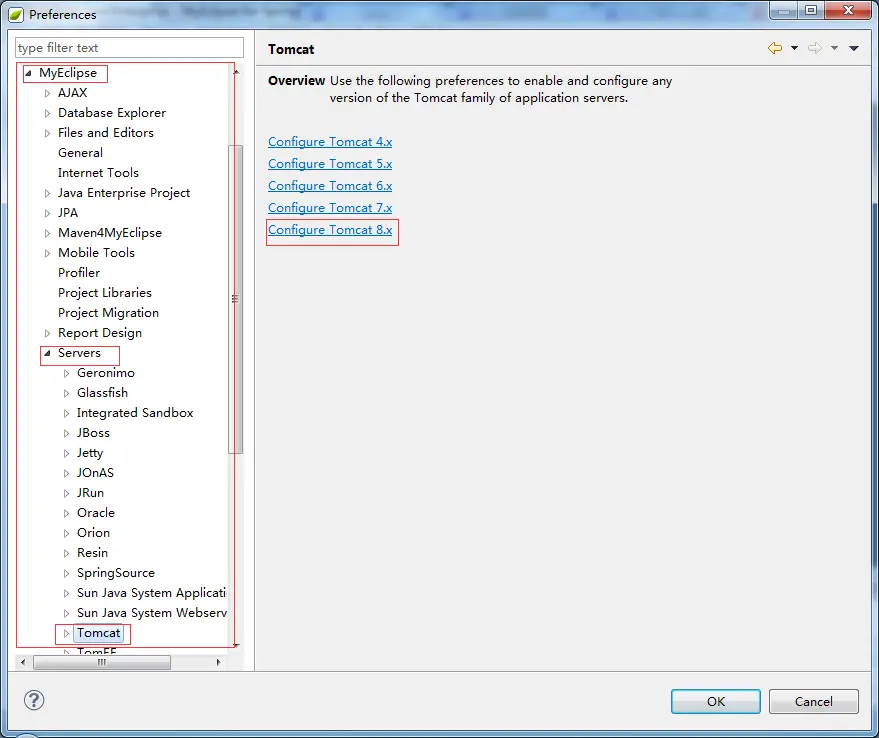Maximize the Preferences window

pyautogui.click(x=811, y=10)
